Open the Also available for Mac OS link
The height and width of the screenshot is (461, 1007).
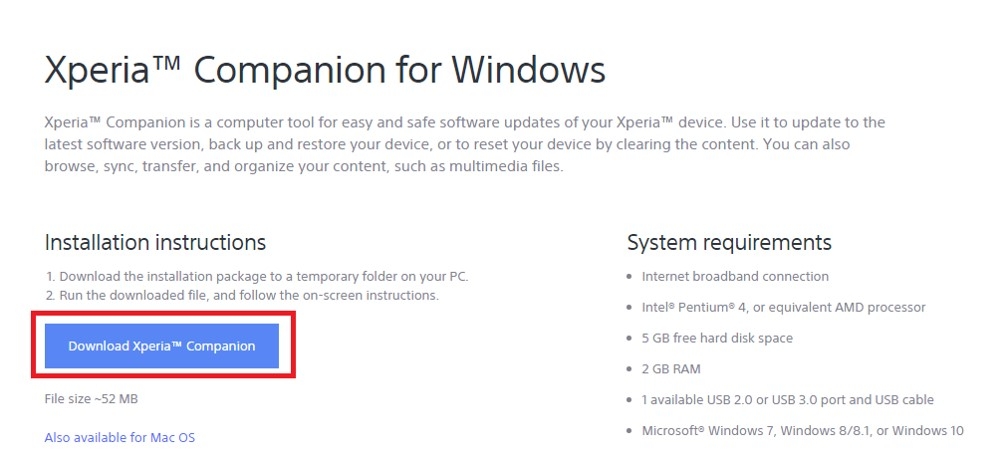point(120,438)
